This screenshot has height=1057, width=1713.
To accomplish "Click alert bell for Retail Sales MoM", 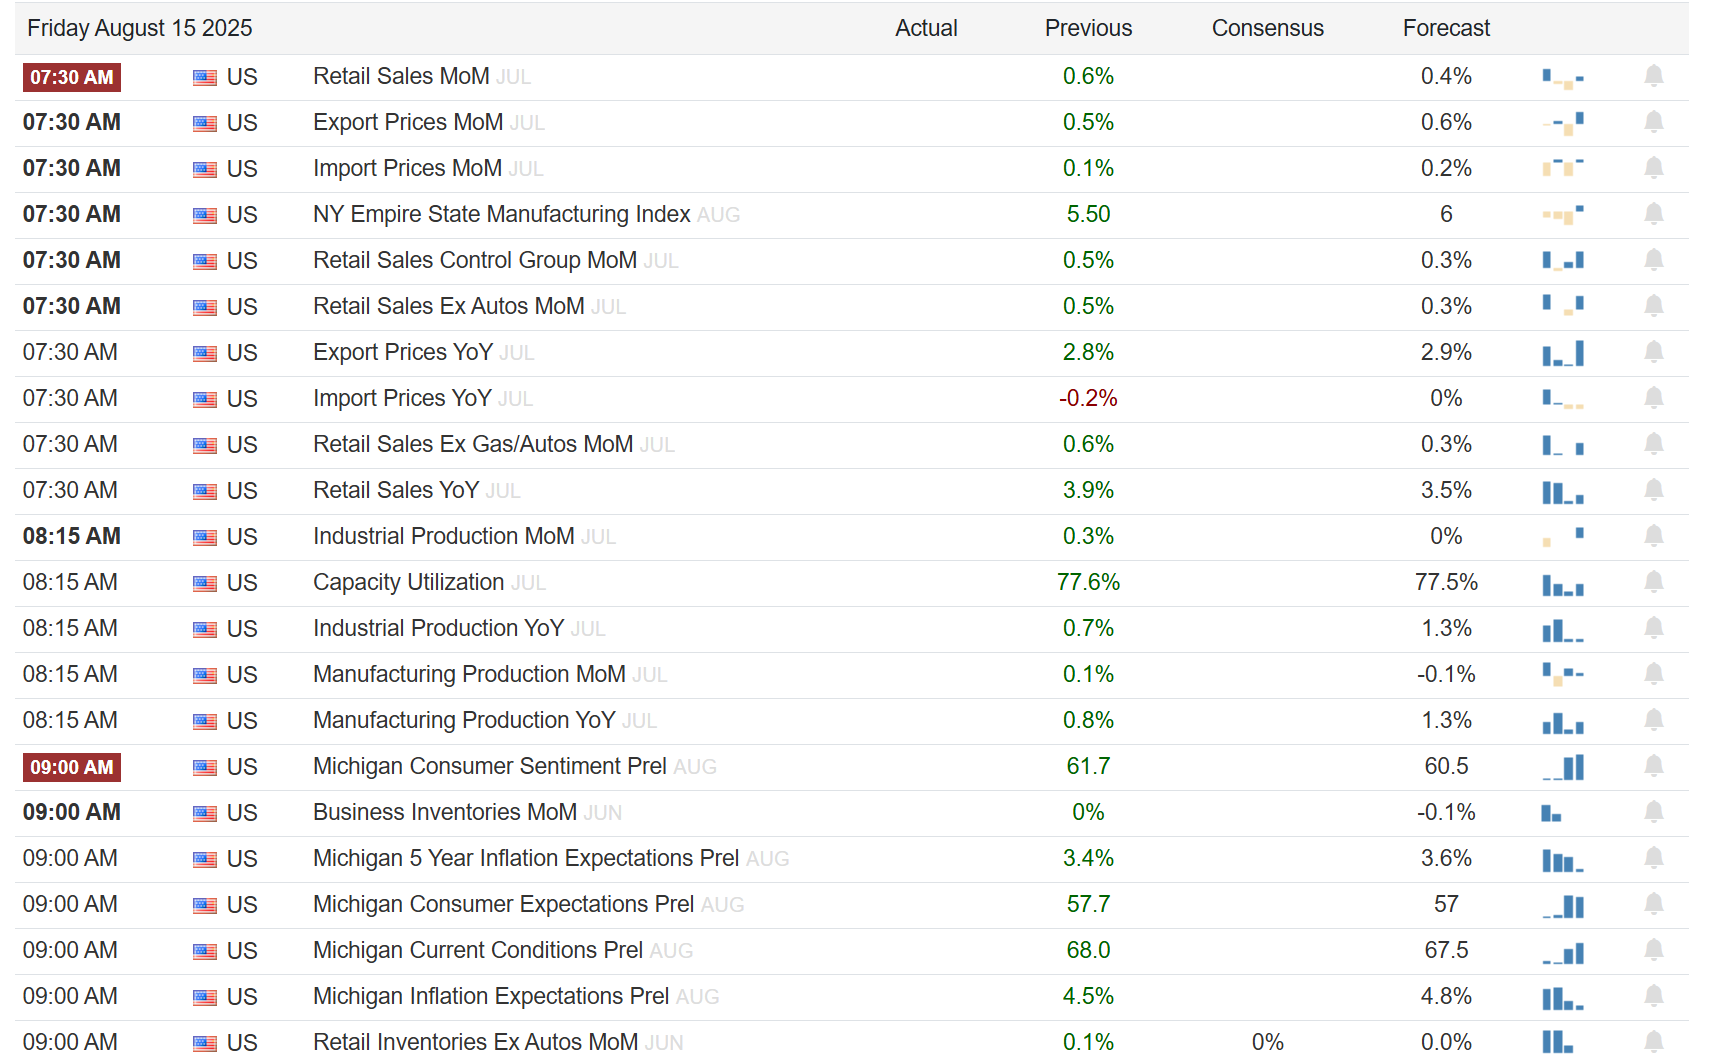I will (x=1653, y=76).
